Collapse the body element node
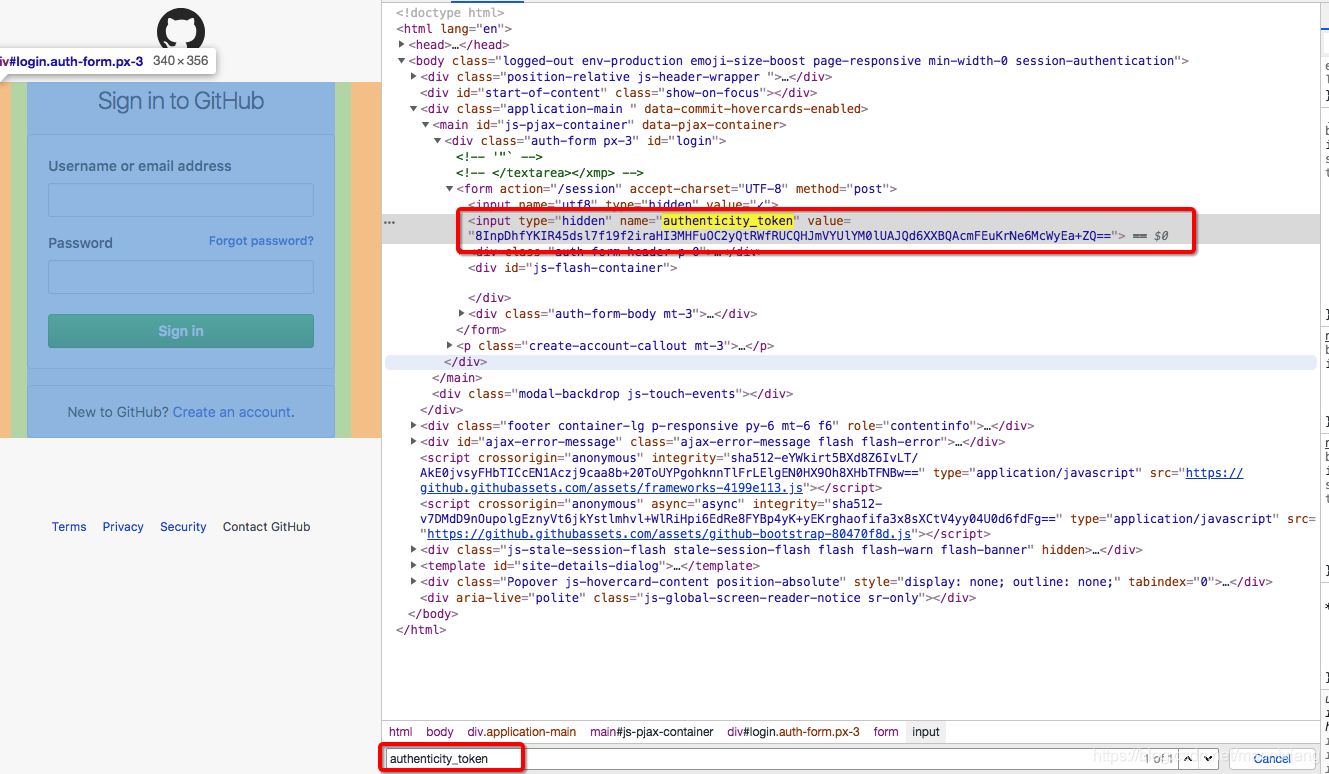Viewport: 1329px width, 774px height. [x=401, y=61]
